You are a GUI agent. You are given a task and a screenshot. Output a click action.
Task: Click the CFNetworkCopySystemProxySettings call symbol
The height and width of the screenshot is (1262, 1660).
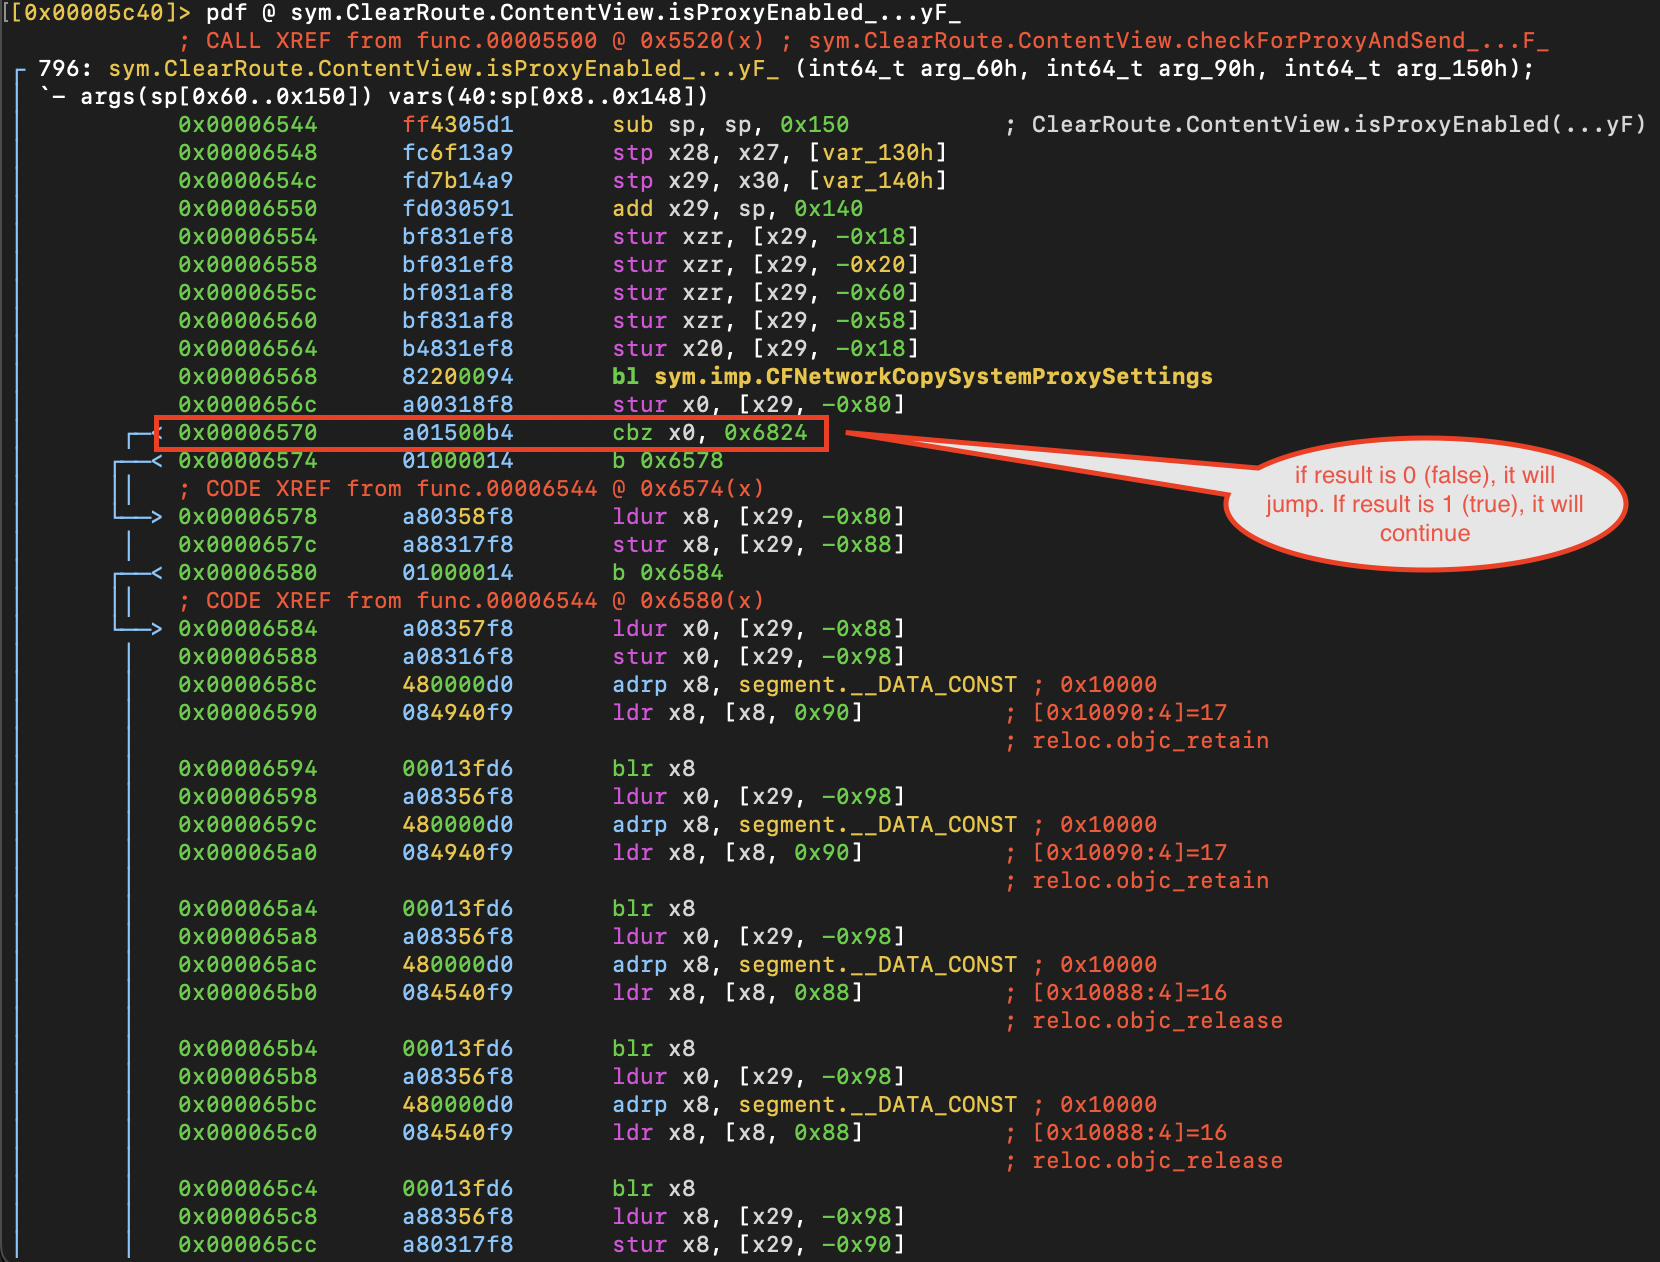[932, 377]
